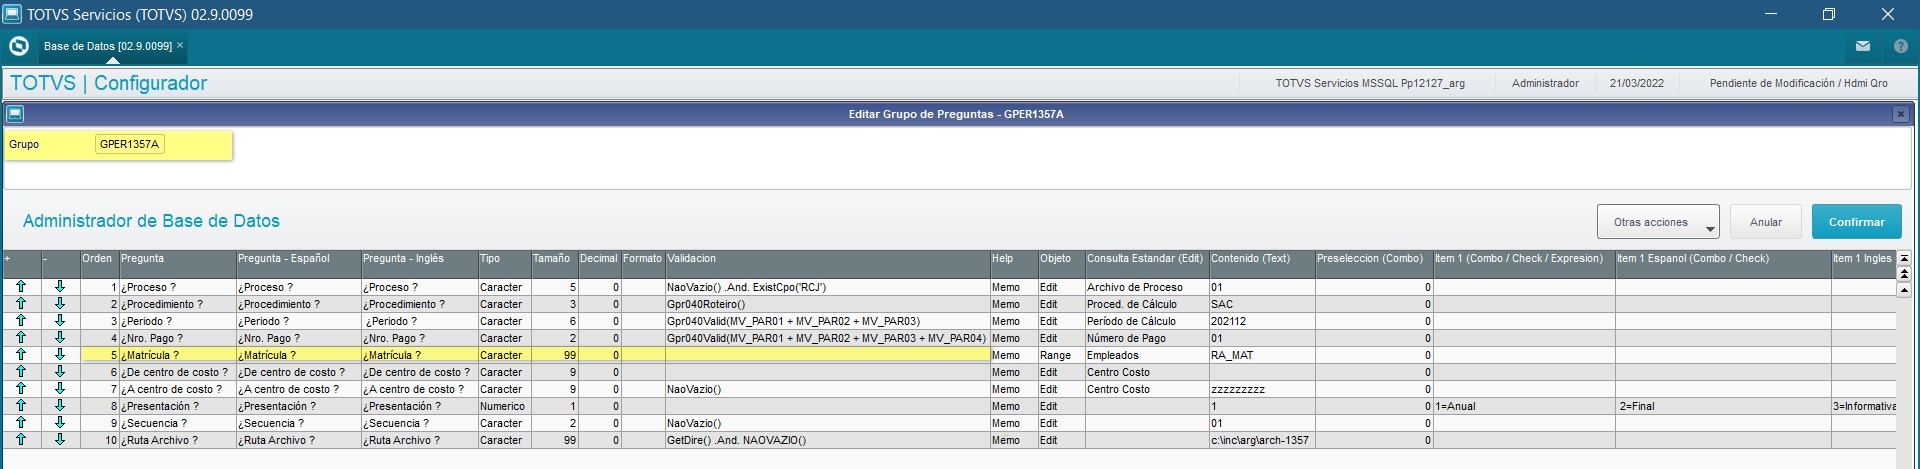Viewport: 1920px width, 469px height.
Task: Move ¿Matrícula ? row down
Action: pyautogui.click(x=60, y=355)
